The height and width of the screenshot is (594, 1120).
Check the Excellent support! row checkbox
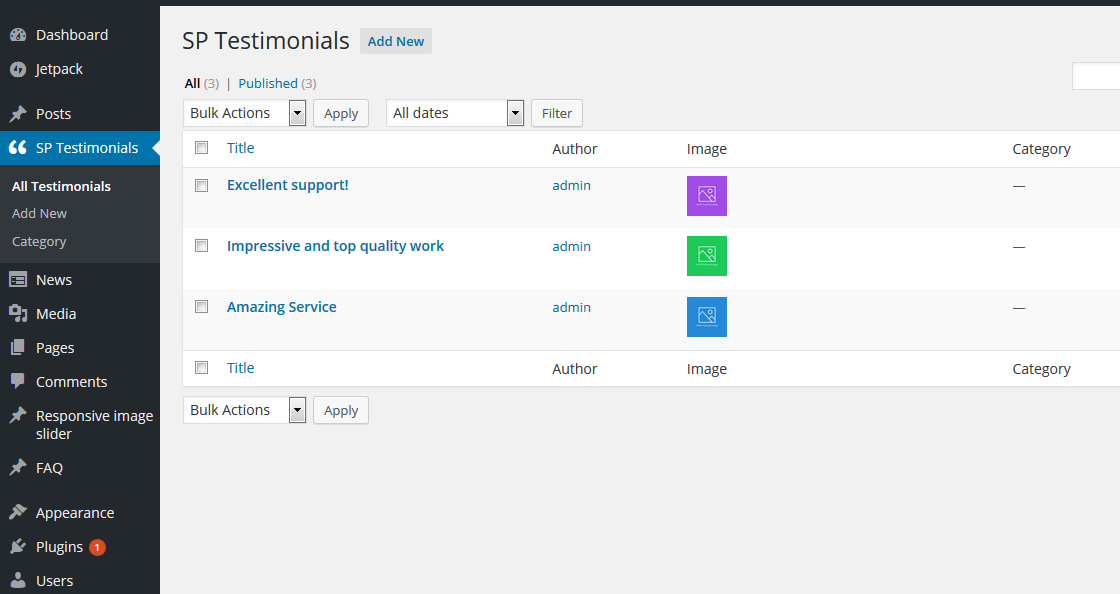pyautogui.click(x=201, y=186)
